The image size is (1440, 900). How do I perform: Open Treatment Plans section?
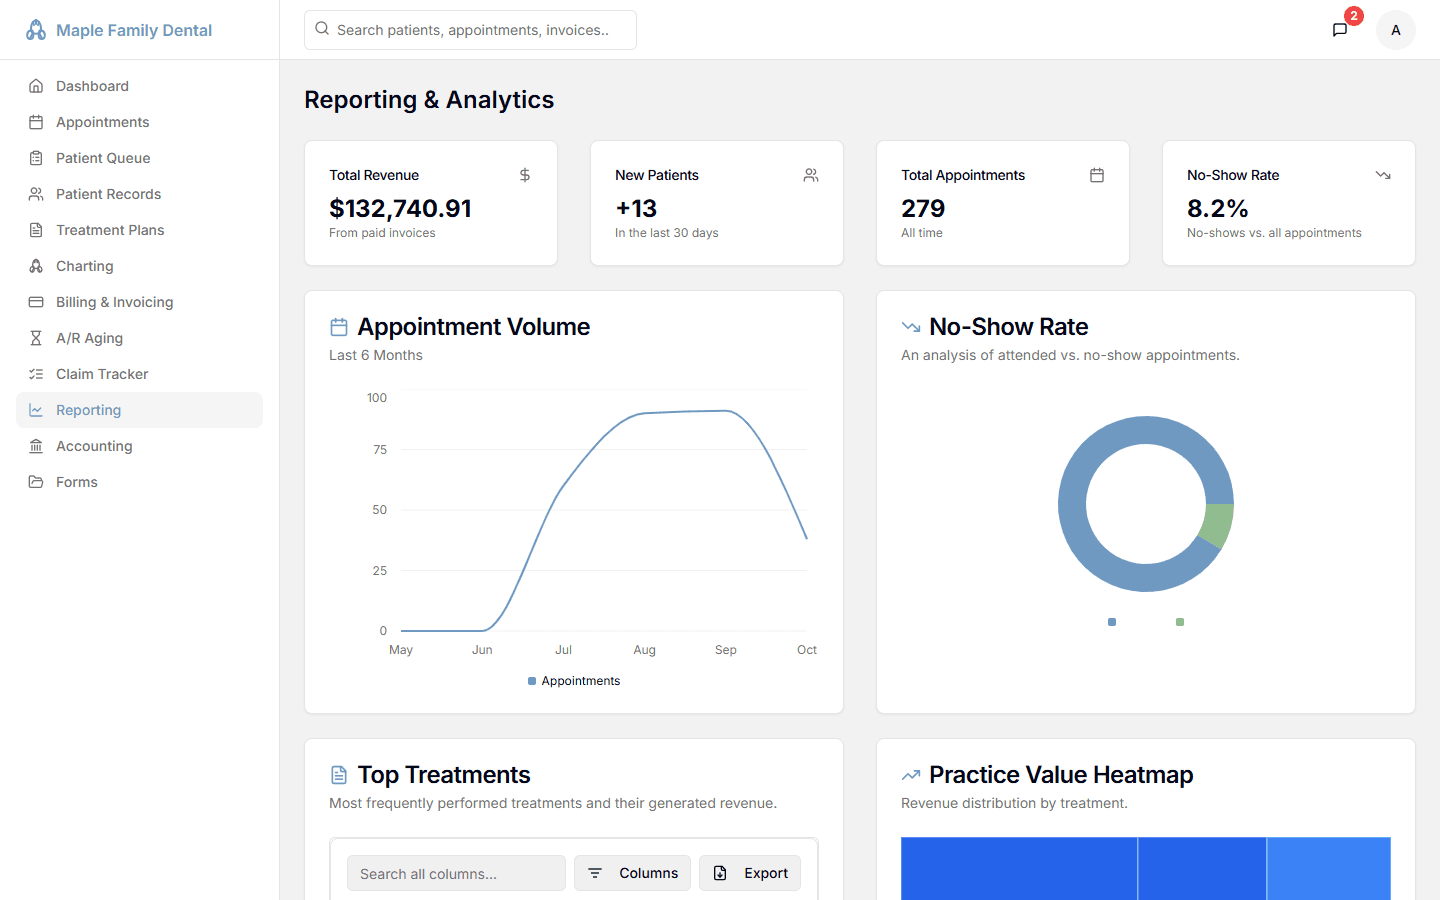[139, 230]
